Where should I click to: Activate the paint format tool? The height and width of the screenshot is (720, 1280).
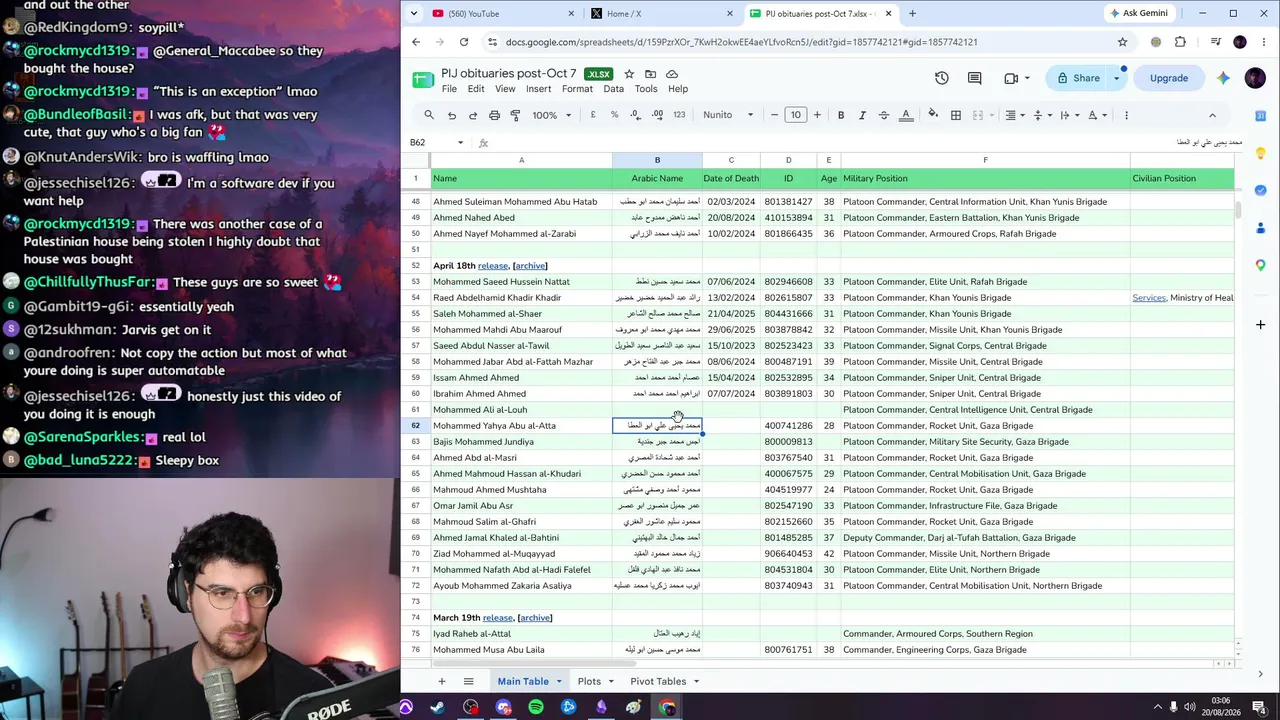click(x=515, y=115)
